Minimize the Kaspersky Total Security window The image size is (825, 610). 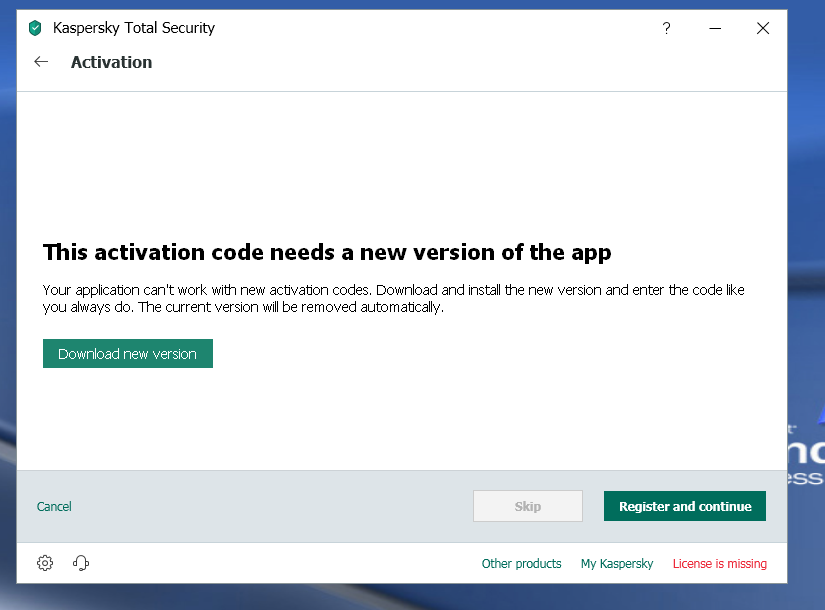pos(715,28)
